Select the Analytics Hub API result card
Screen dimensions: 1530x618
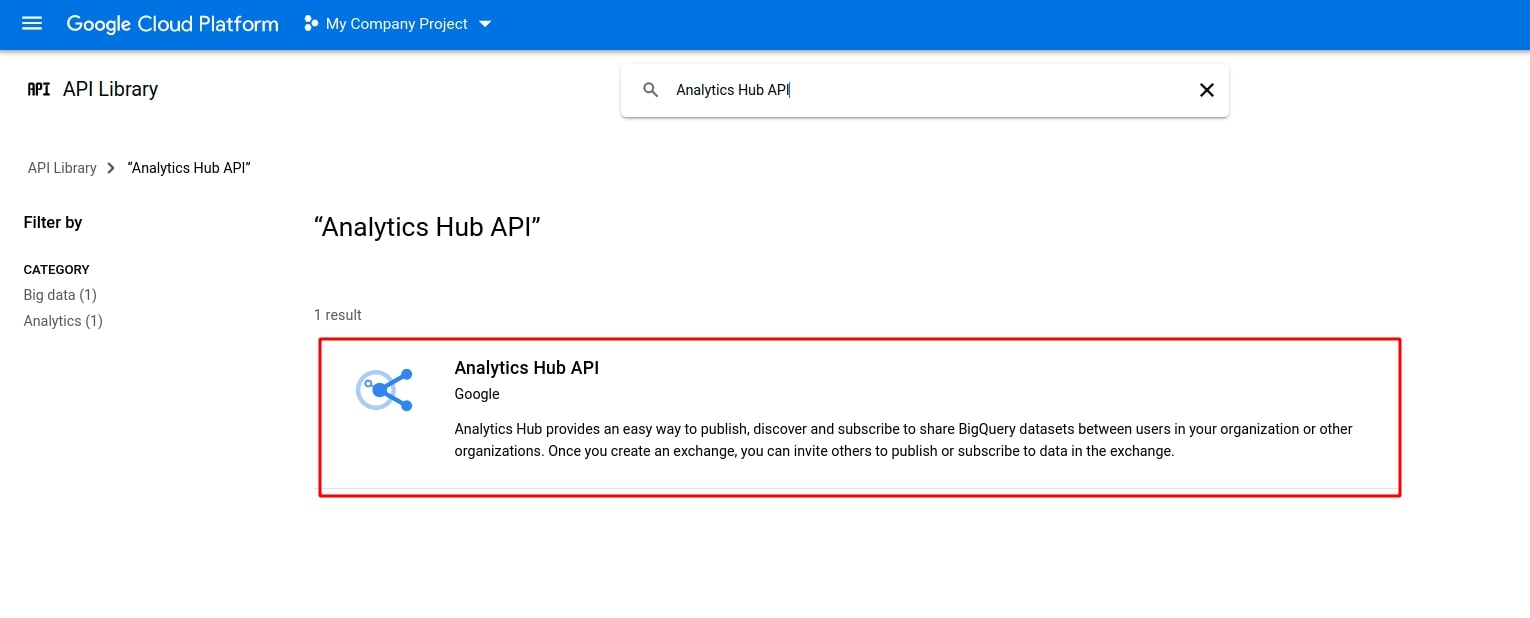(x=859, y=415)
